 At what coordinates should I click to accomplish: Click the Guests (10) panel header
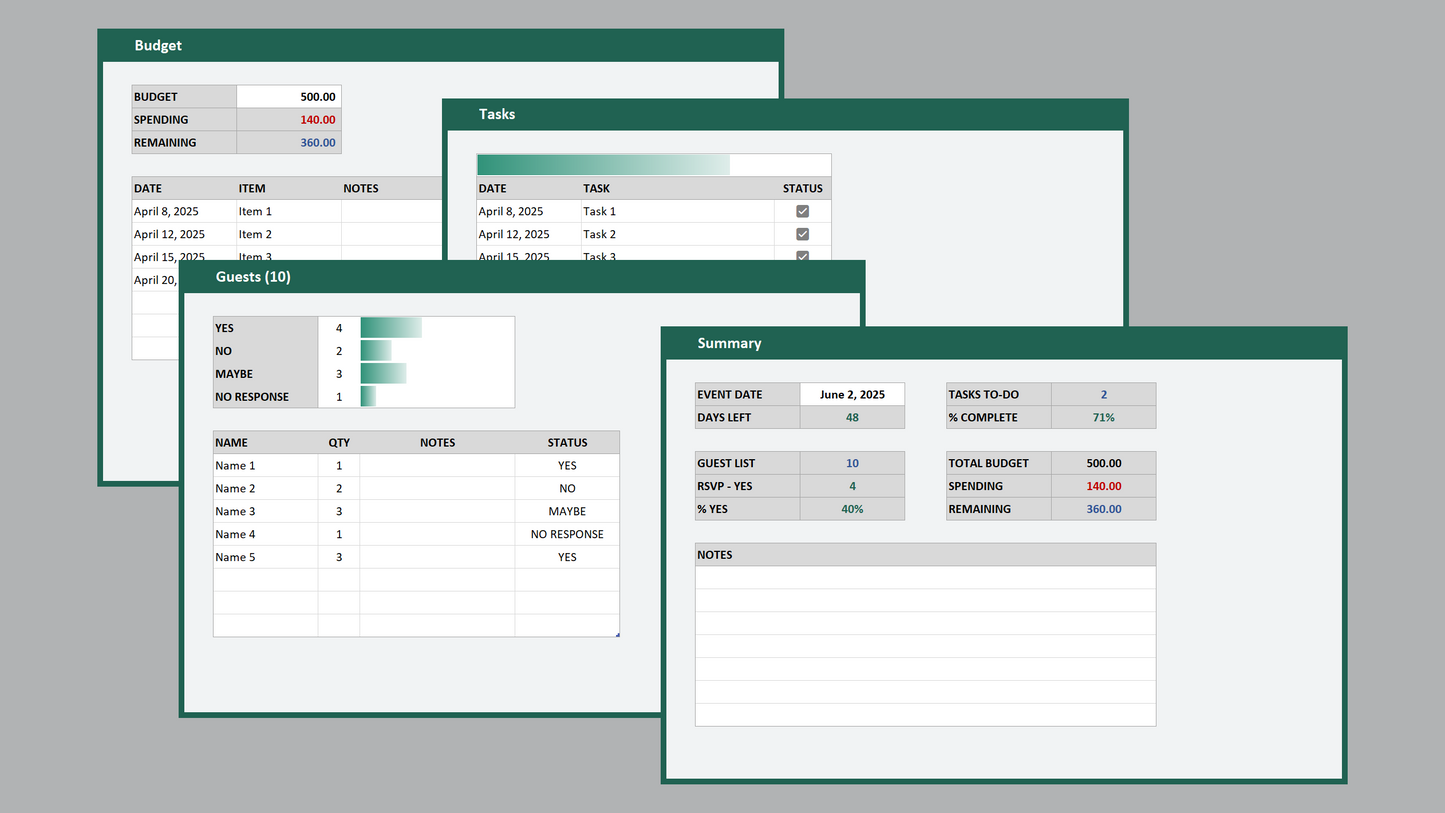253,276
